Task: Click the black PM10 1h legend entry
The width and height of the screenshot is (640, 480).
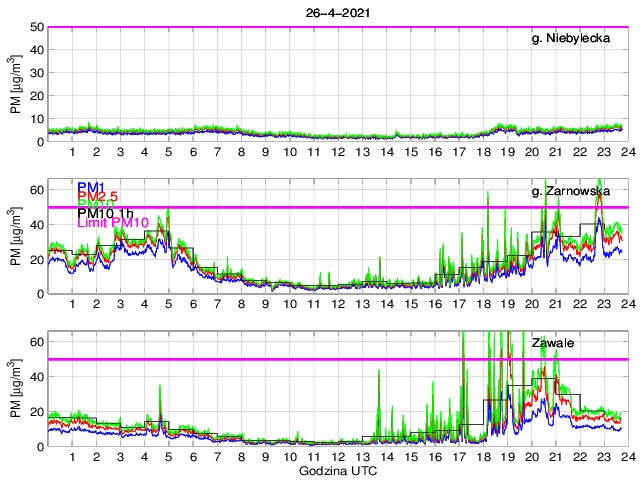Action: click(x=108, y=212)
